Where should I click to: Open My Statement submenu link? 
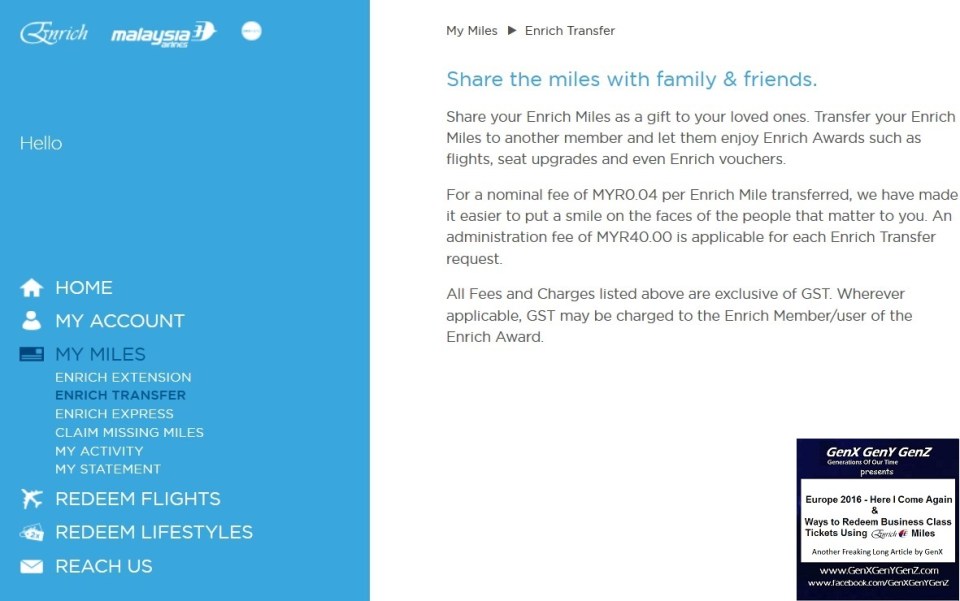click(x=108, y=469)
